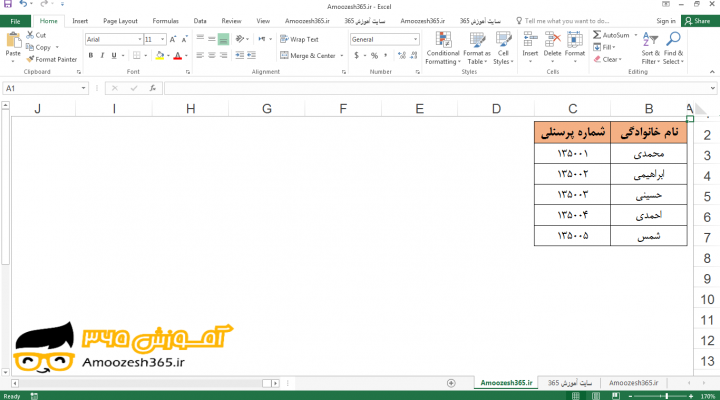Decrease decimal places
This screenshot has height=400, width=720.
point(414,56)
